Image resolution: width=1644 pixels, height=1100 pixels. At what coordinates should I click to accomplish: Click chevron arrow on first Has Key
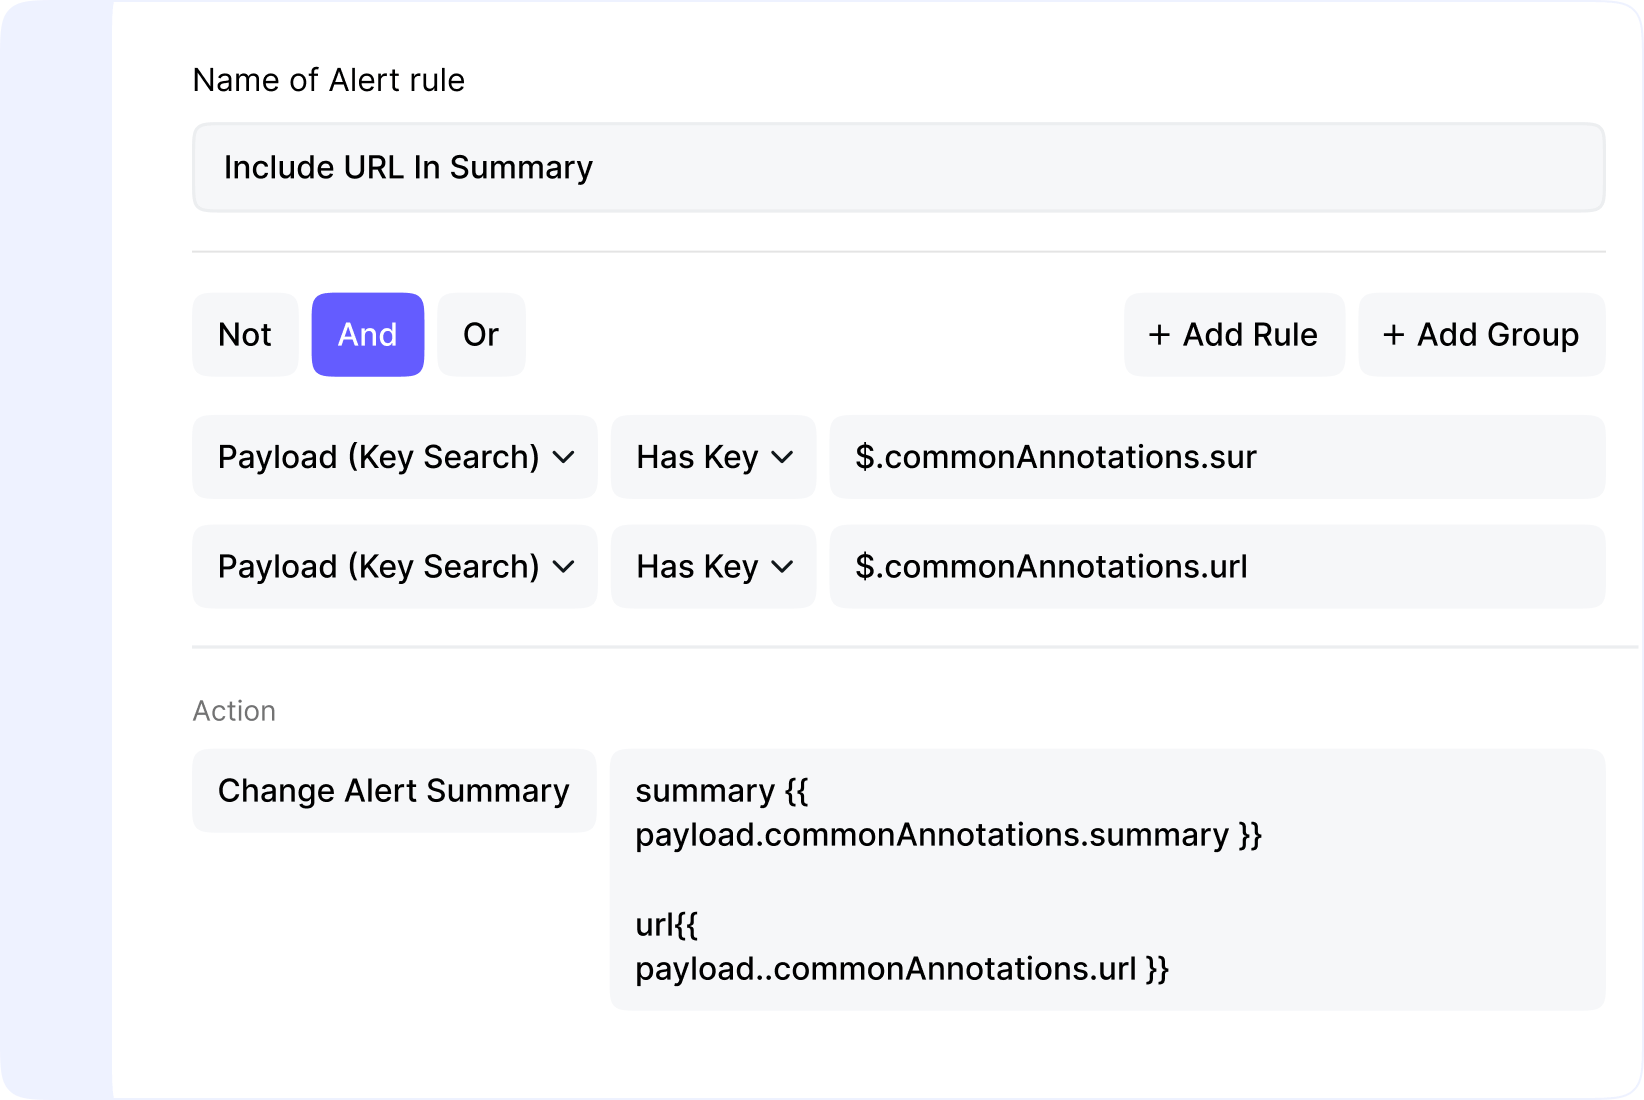[x=783, y=458]
